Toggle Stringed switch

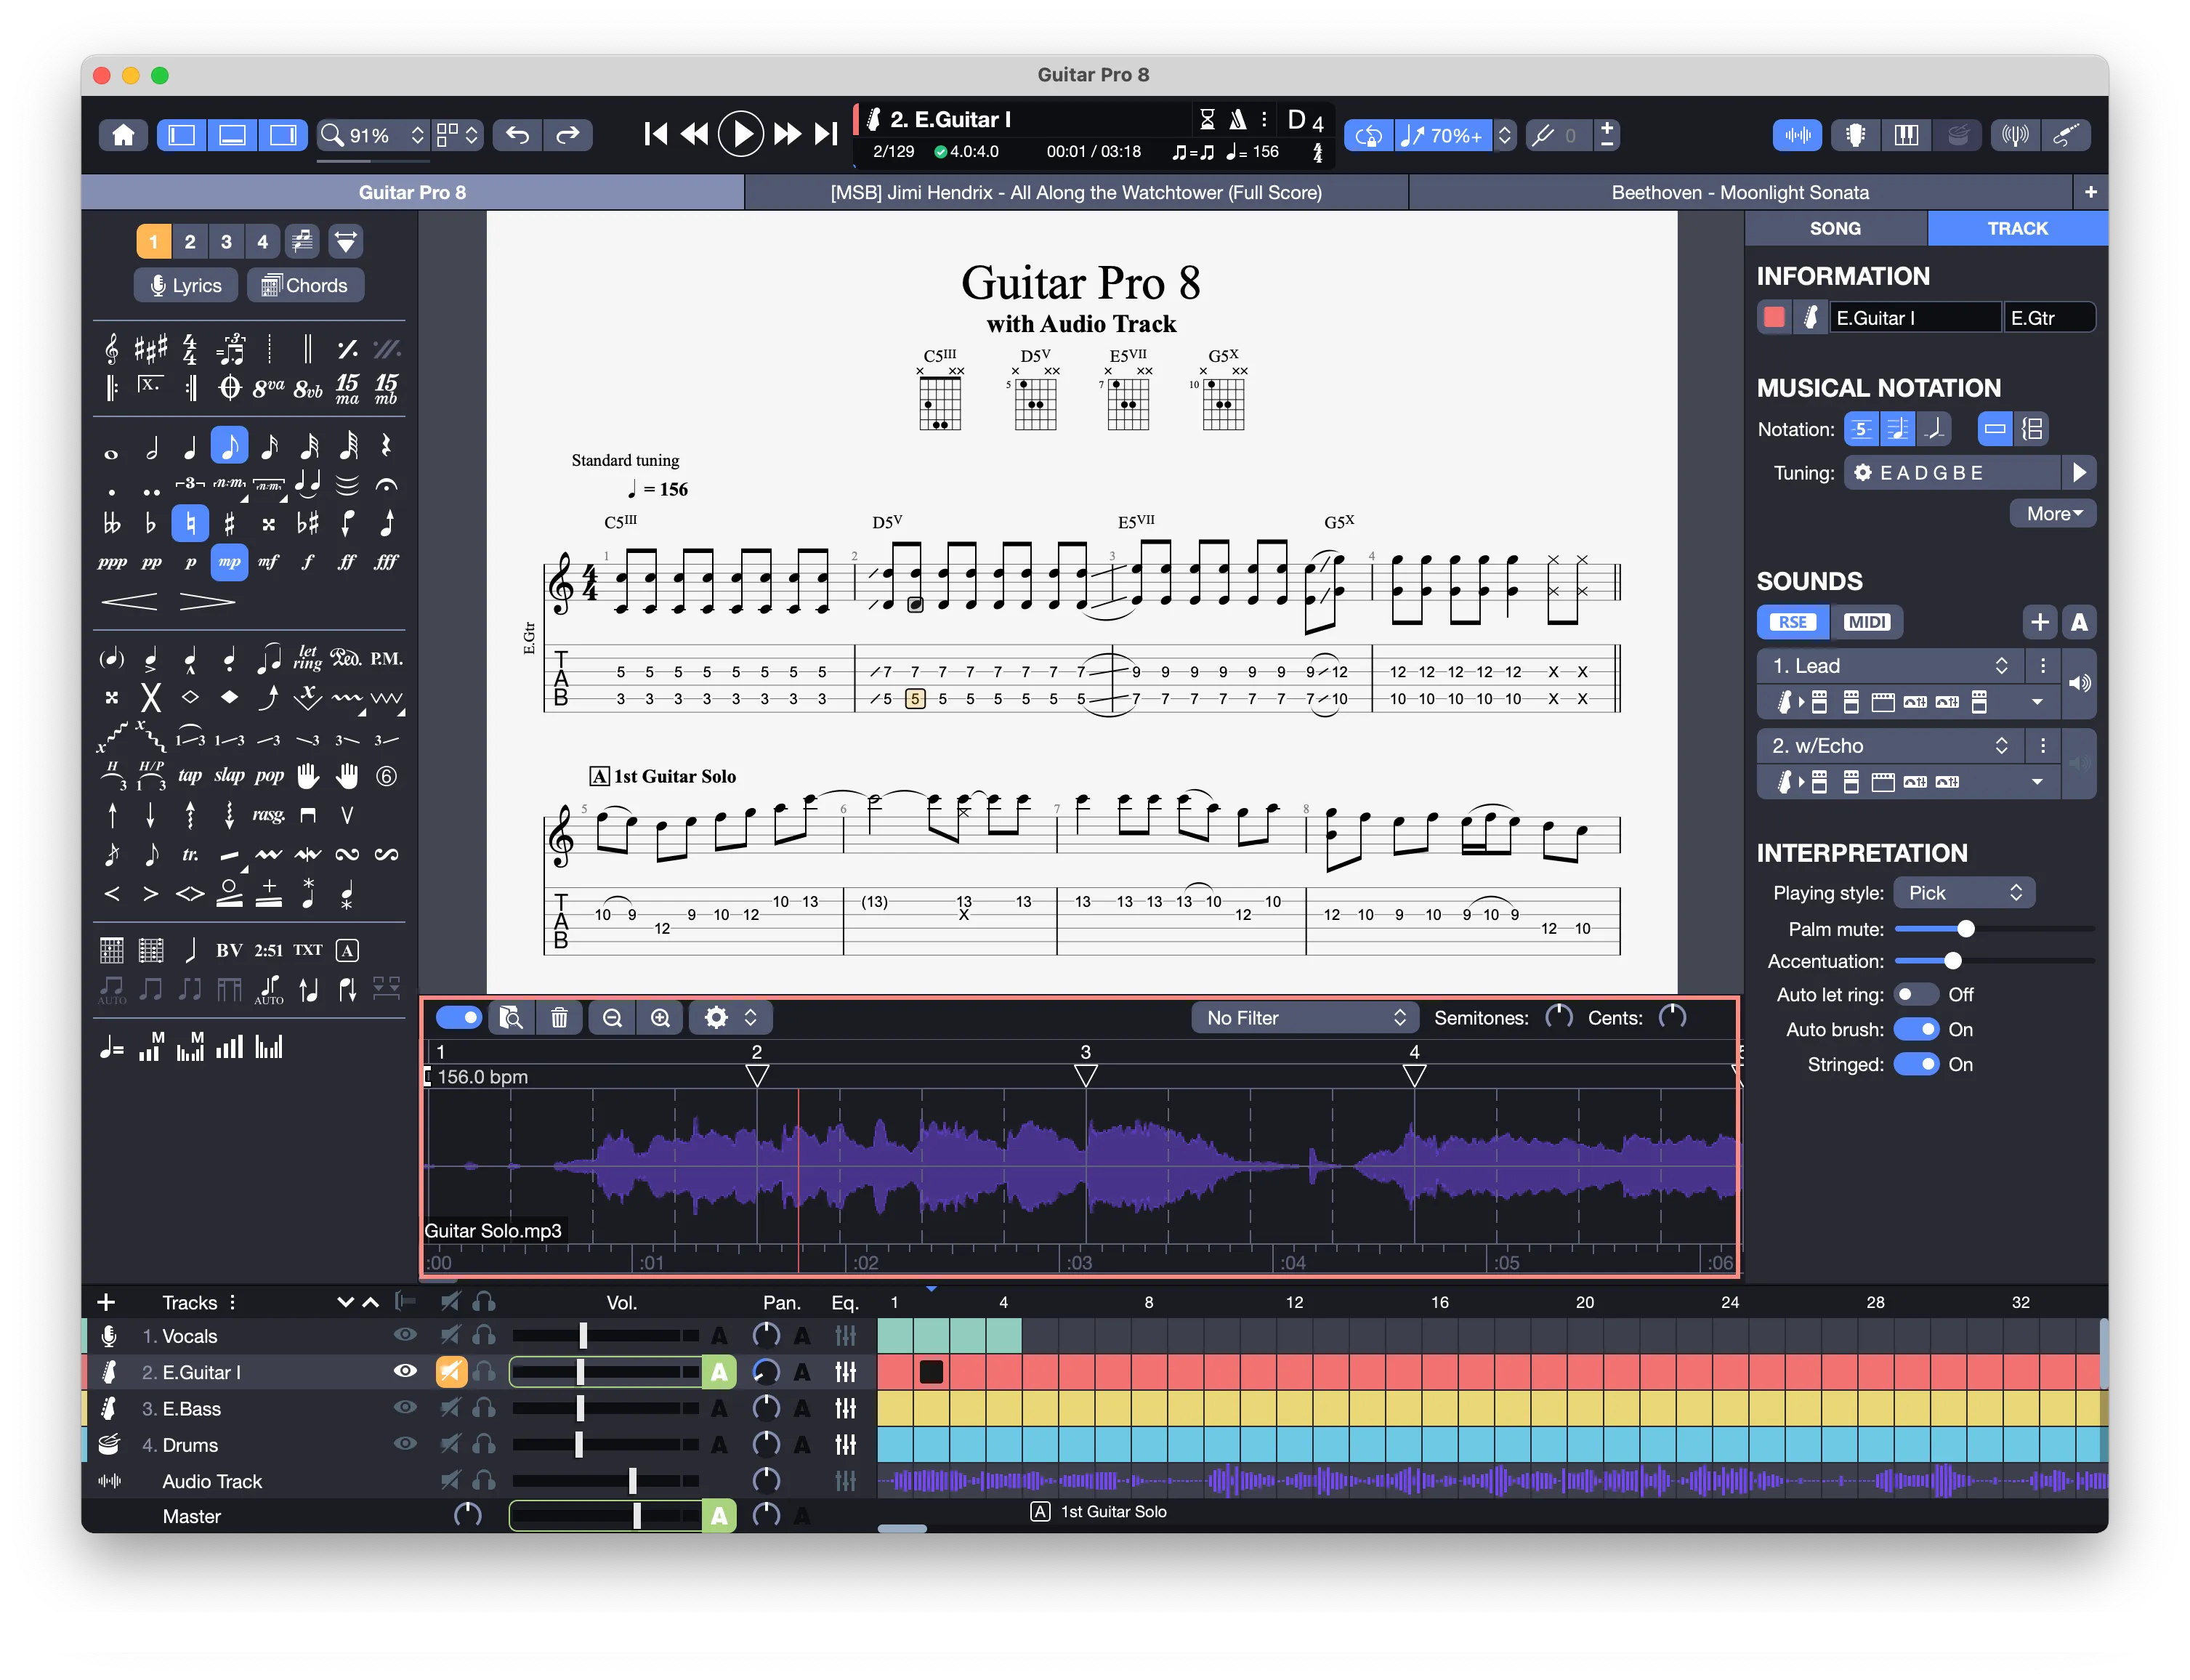[x=1915, y=1064]
